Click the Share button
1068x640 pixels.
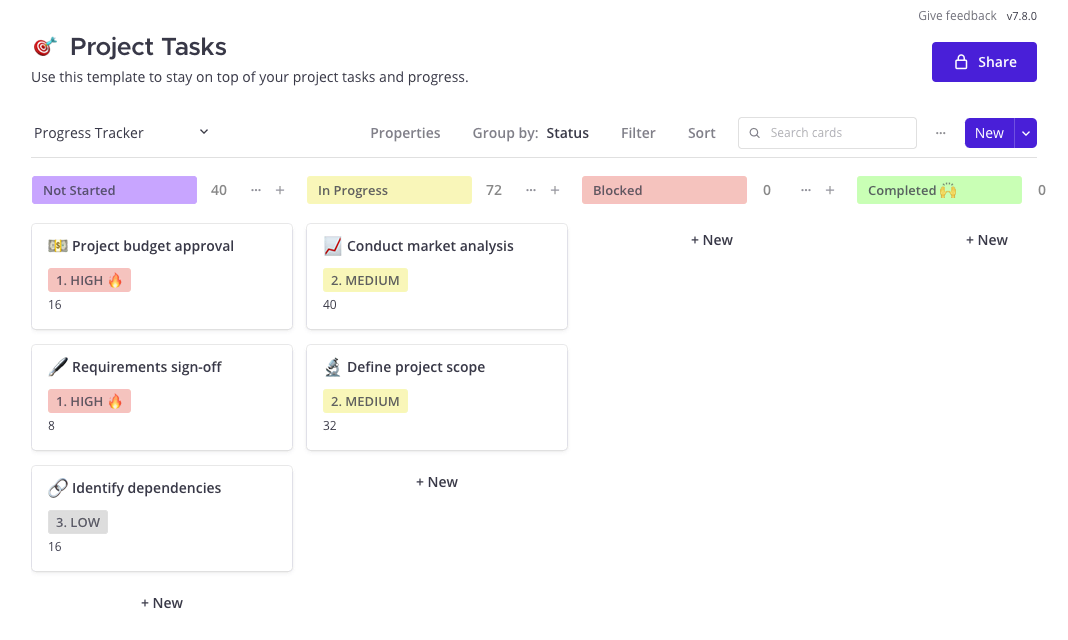984,62
